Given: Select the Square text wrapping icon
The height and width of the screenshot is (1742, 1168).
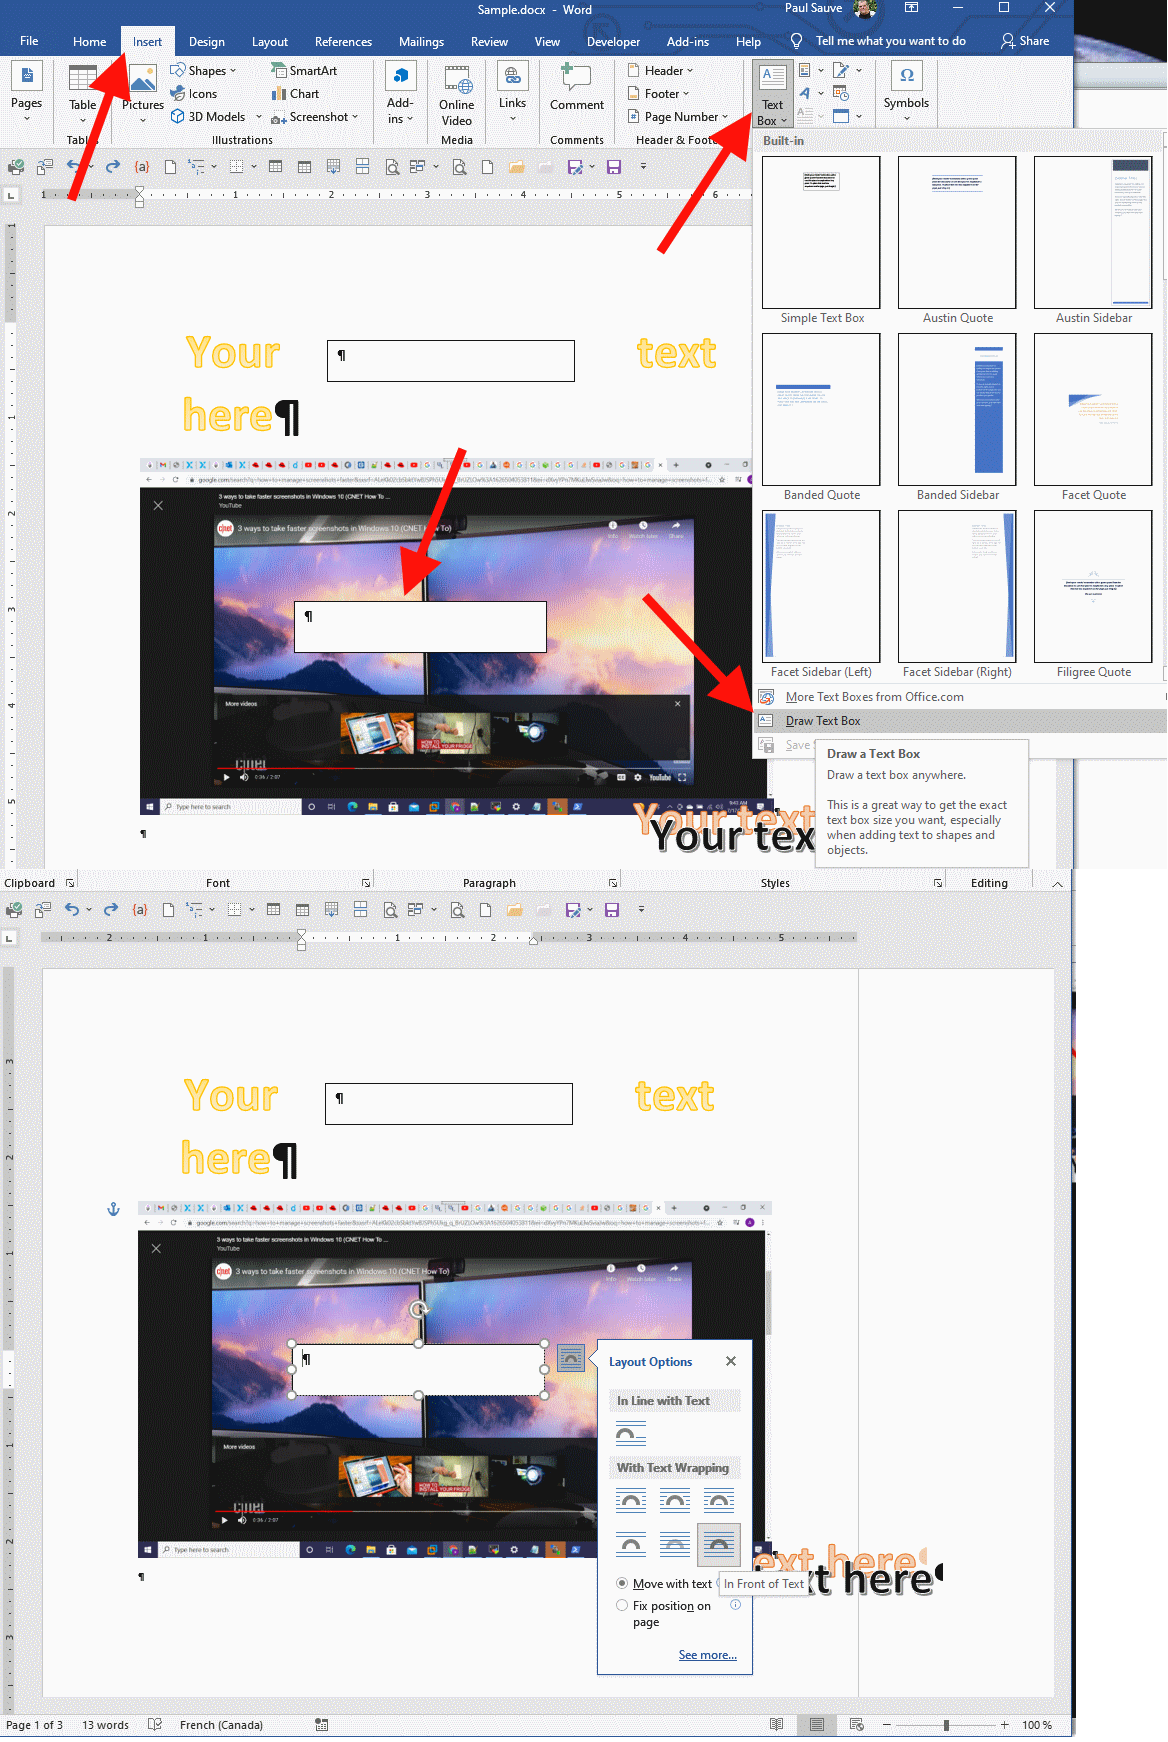Looking at the screenshot, I should click(x=631, y=1500).
